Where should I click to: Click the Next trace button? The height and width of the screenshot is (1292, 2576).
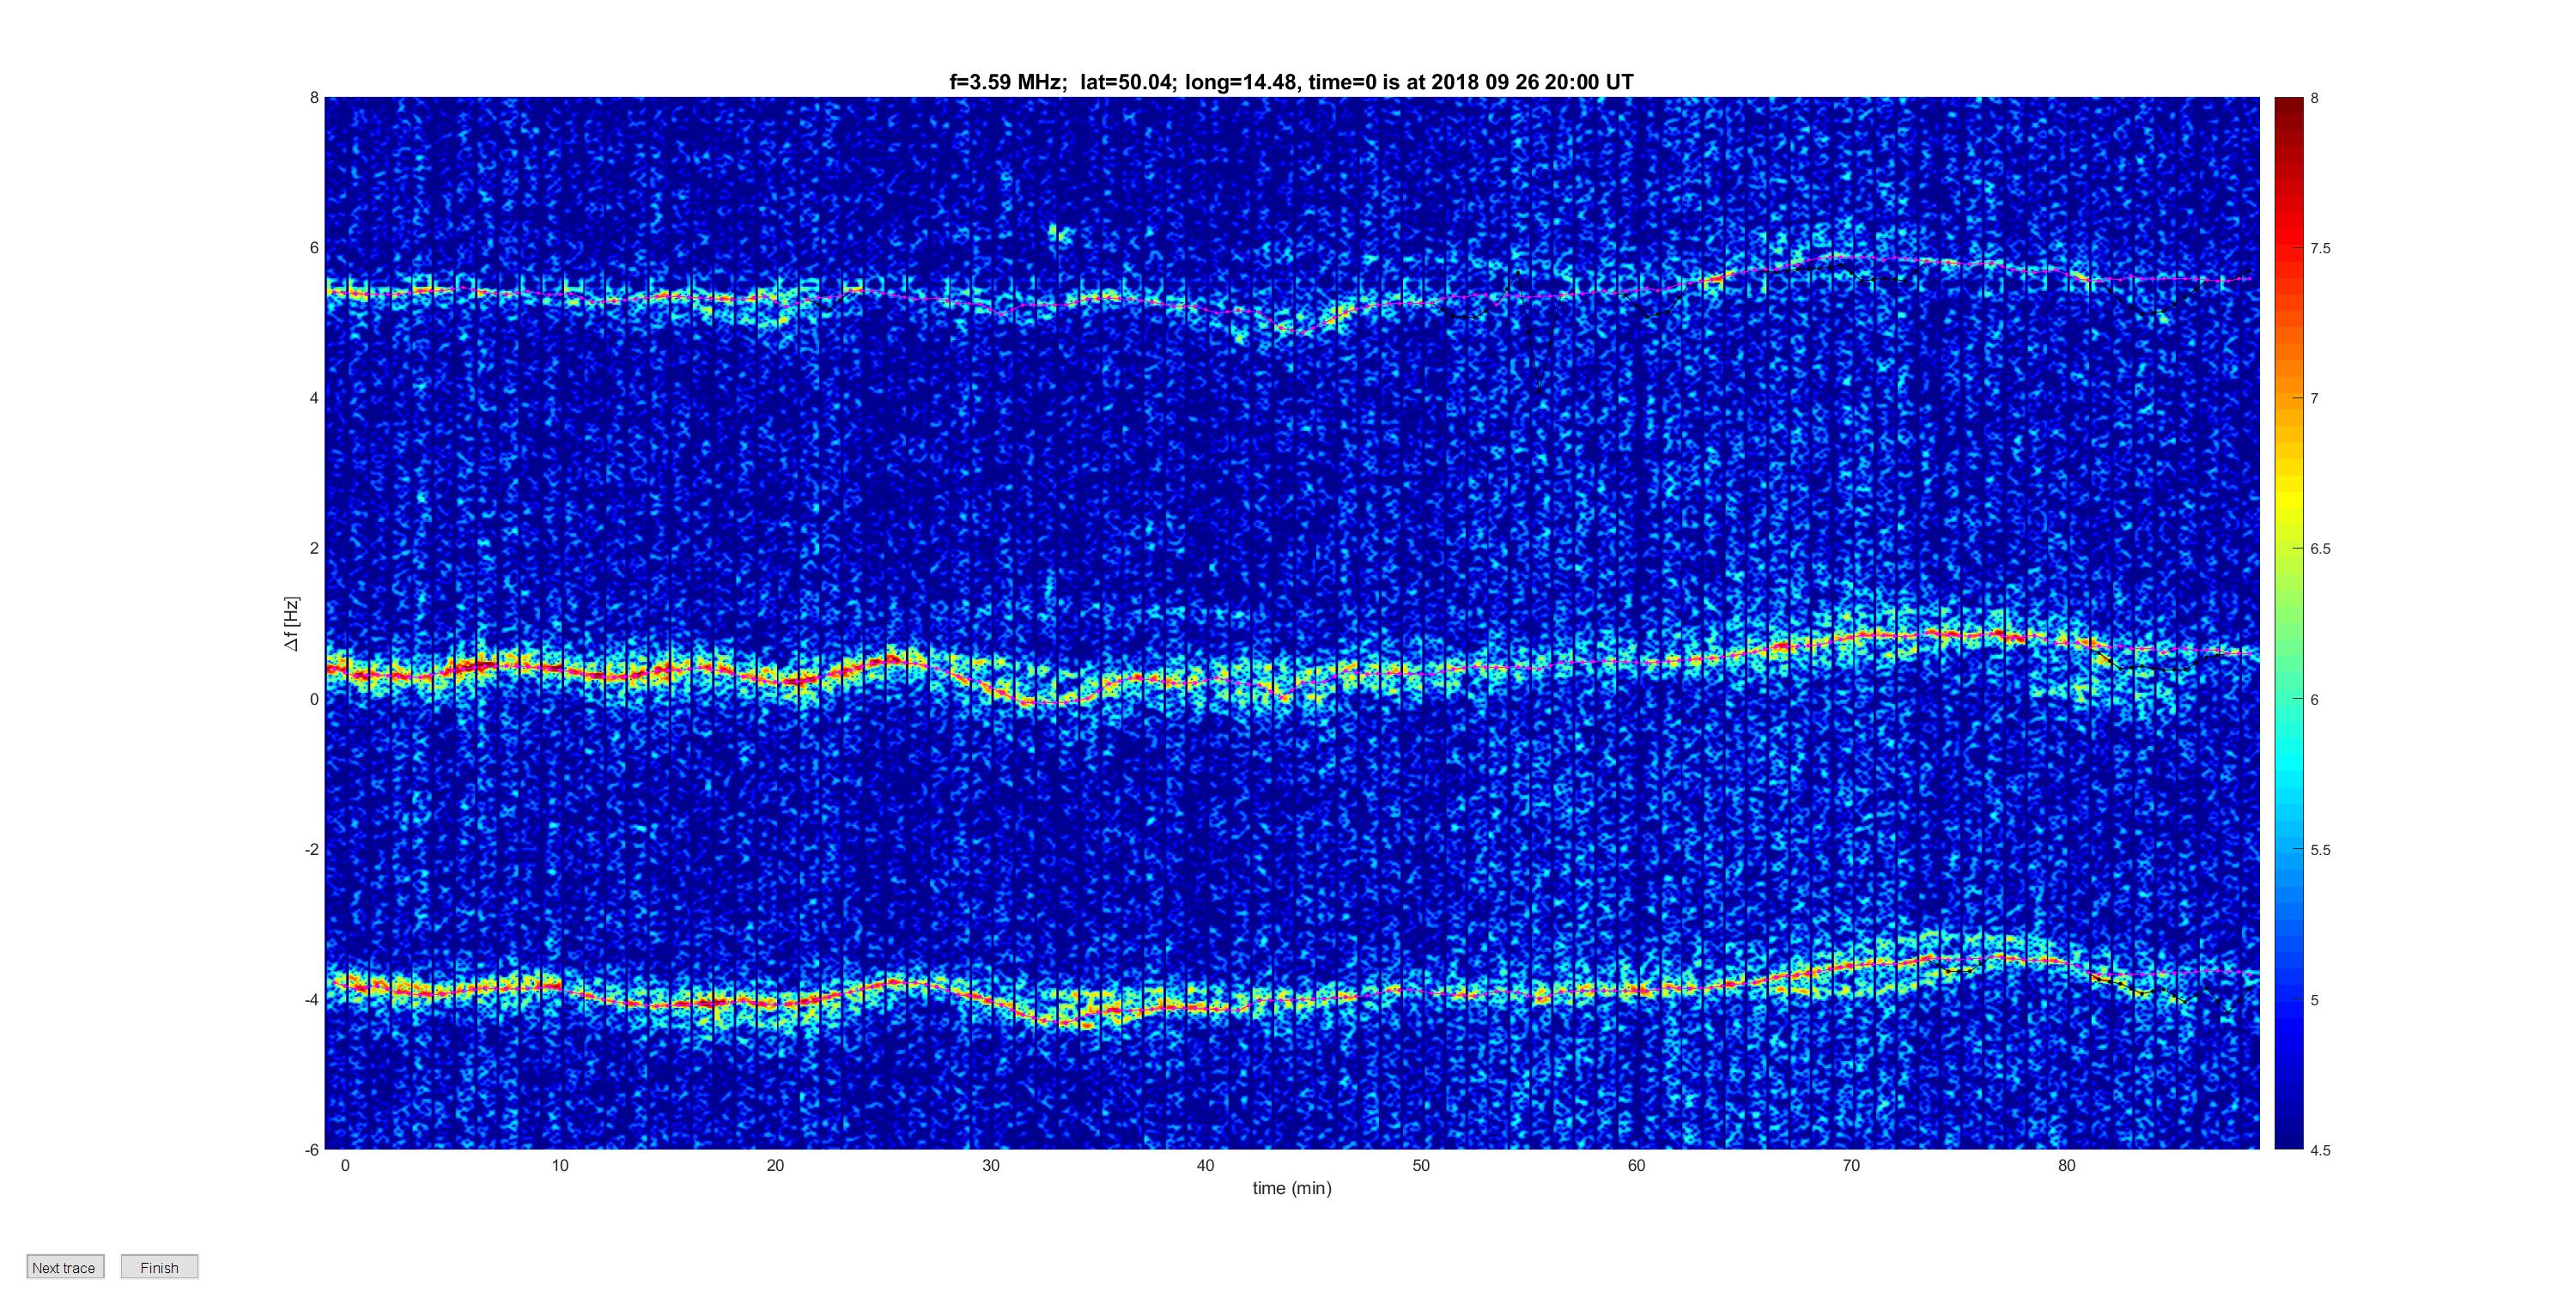(x=65, y=1267)
